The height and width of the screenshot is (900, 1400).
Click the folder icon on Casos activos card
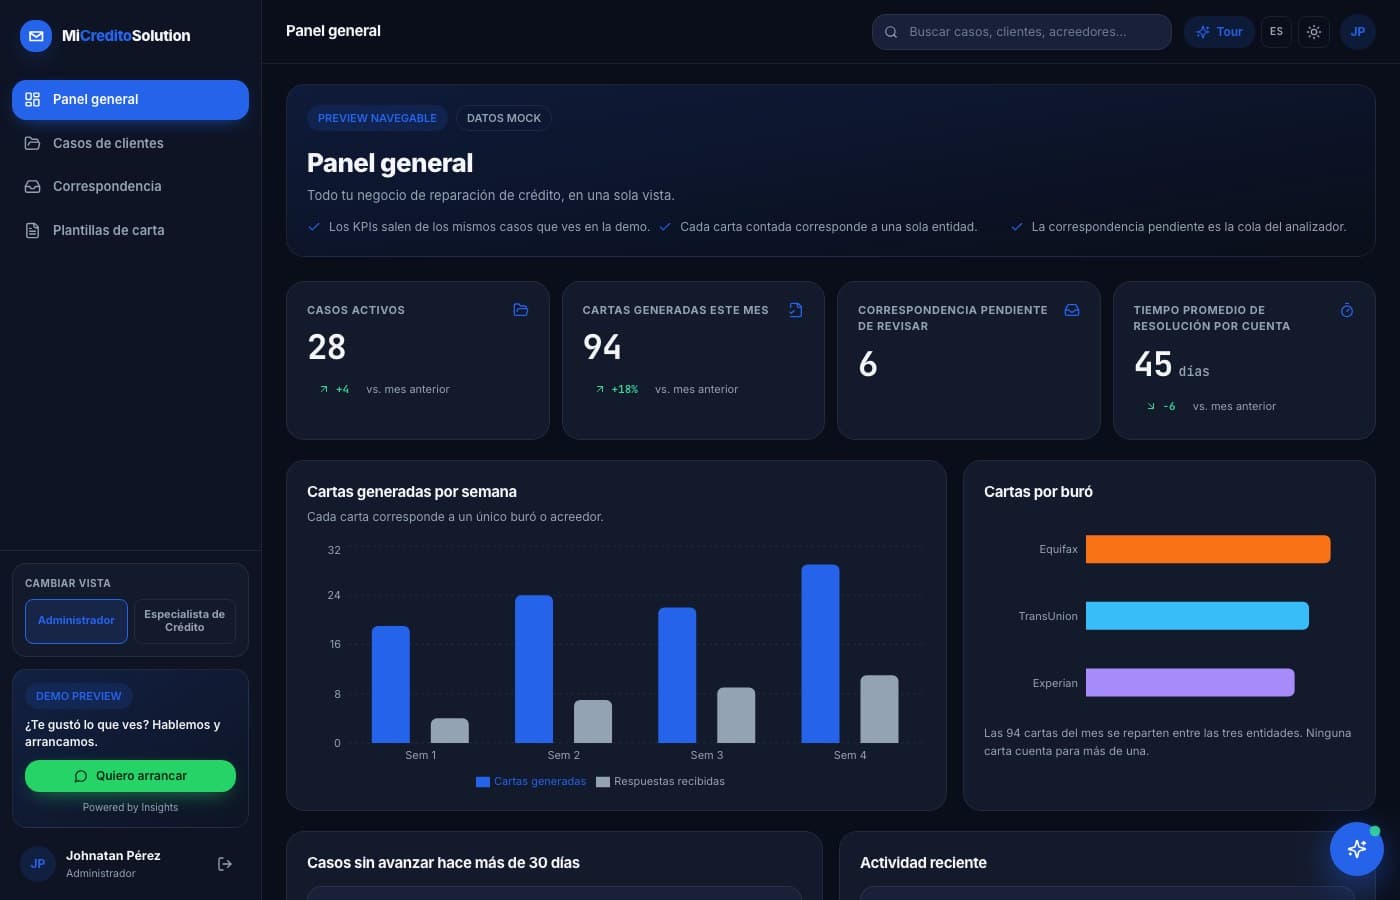tap(520, 310)
